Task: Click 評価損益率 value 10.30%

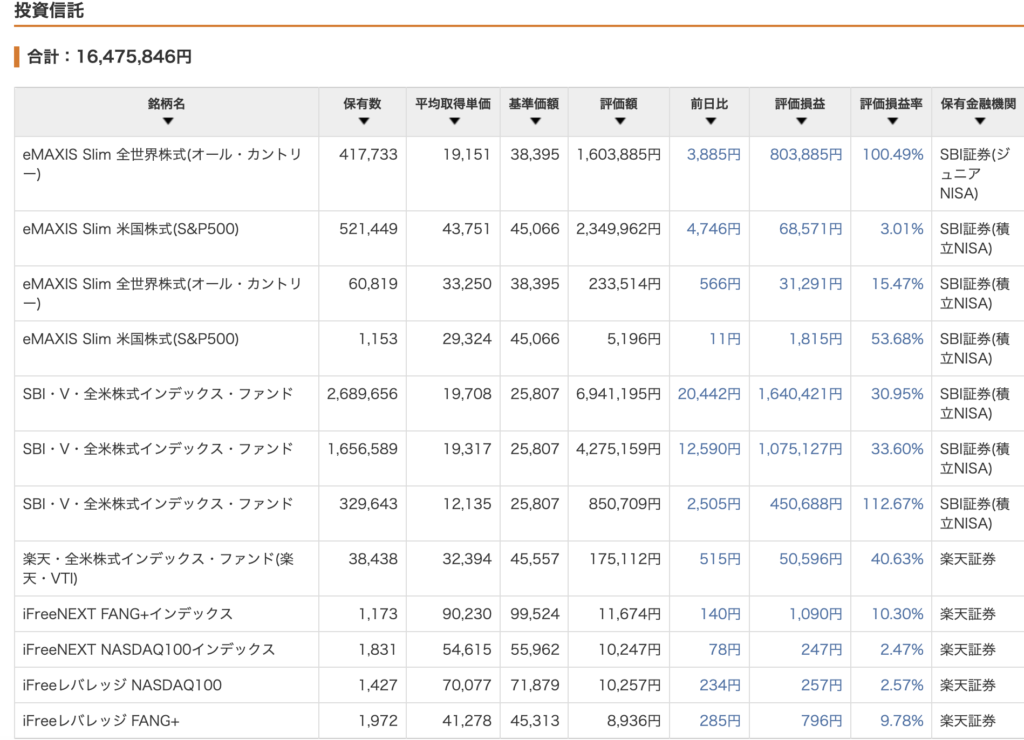Action: pyautogui.click(x=897, y=614)
